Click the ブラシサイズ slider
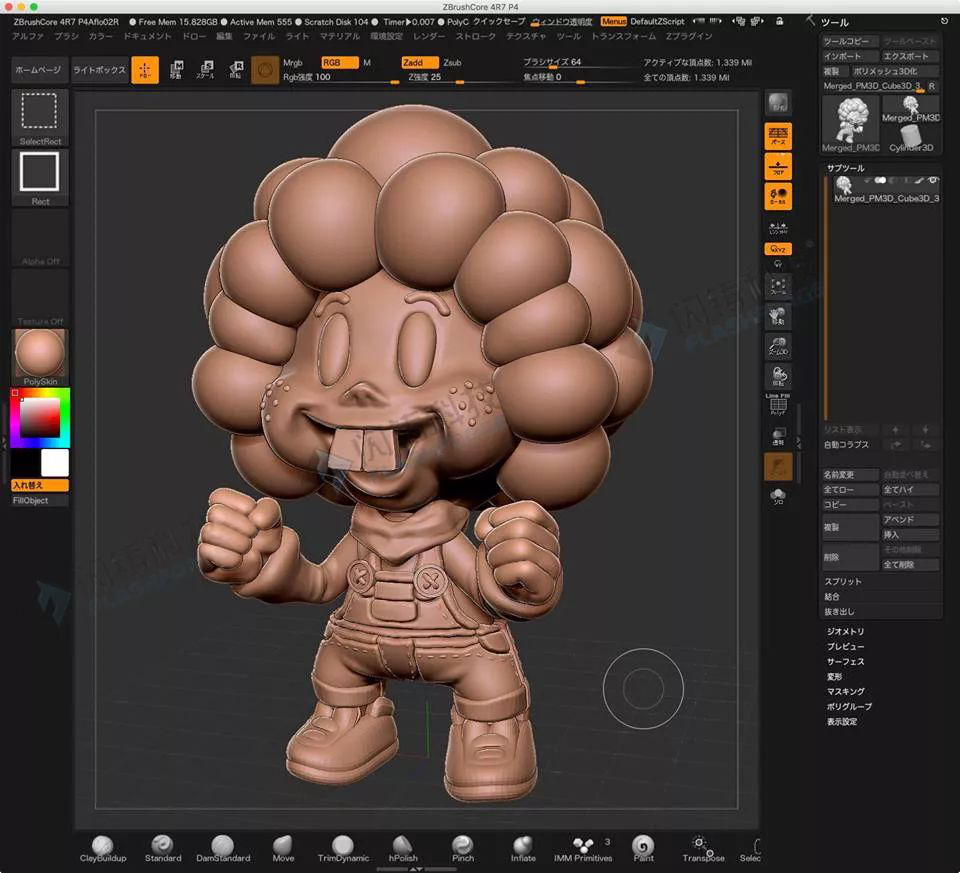The image size is (960, 873). click(580, 62)
